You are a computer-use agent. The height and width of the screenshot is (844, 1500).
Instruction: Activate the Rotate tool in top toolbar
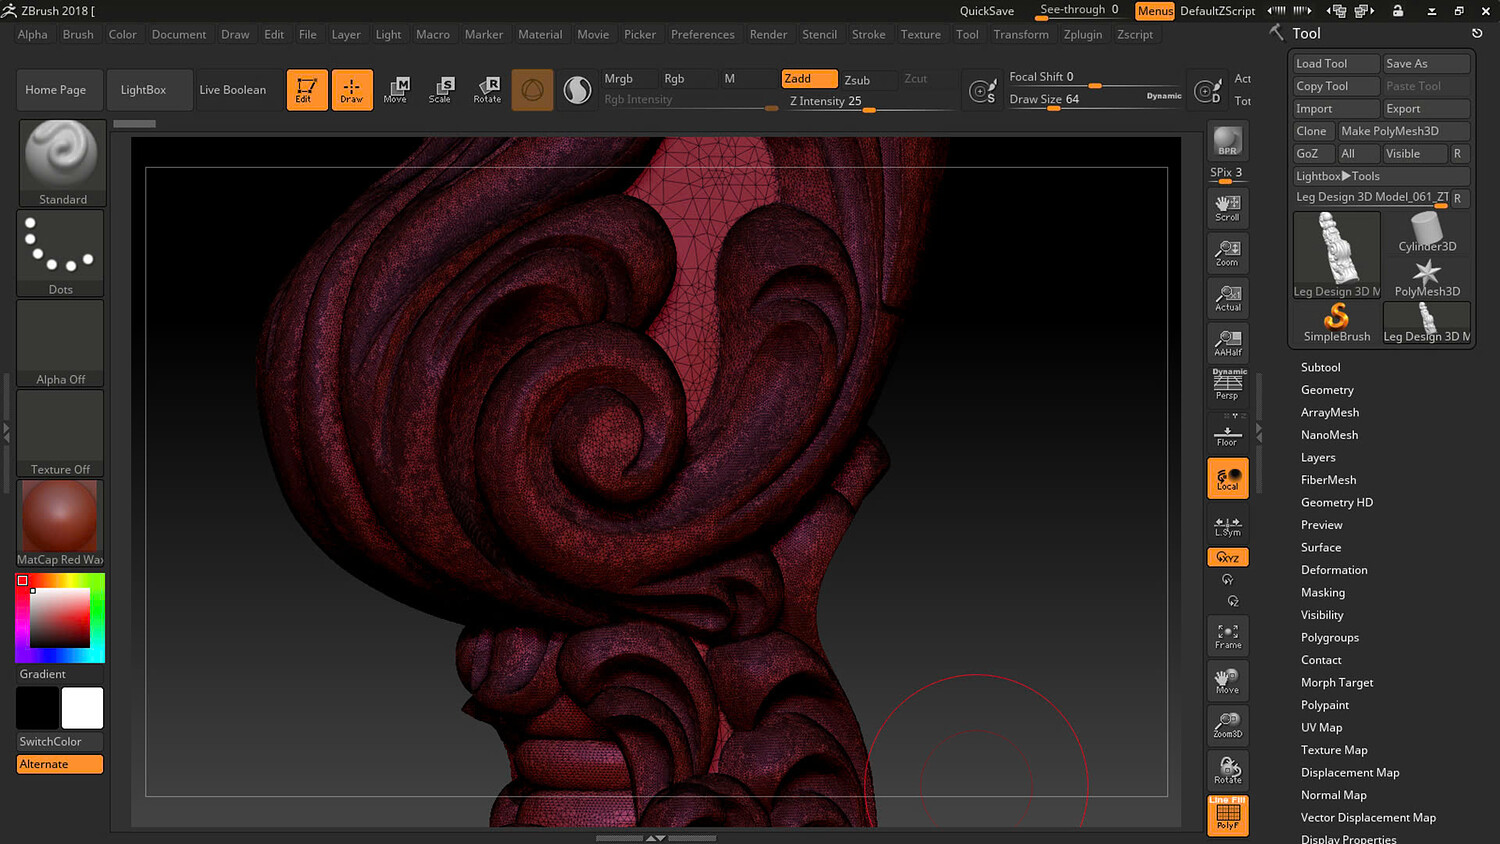(x=487, y=89)
